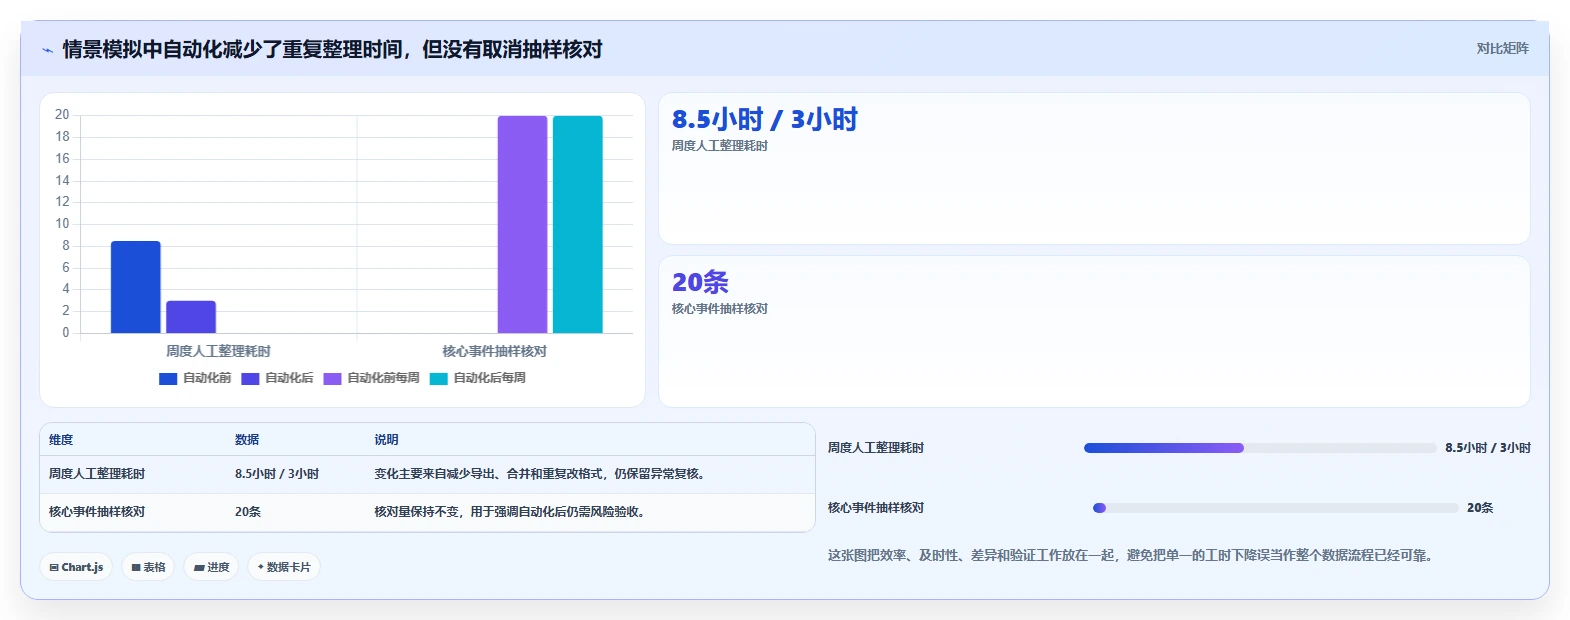Image resolution: width=1570 pixels, height=620 pixels.
Task: Toggle the 自动化前 legend swatch
Action: pos(168,379)
